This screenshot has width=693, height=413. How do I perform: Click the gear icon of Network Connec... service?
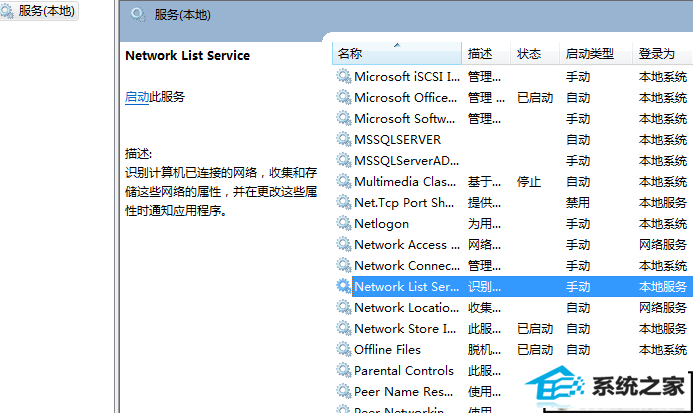[343, 265]
